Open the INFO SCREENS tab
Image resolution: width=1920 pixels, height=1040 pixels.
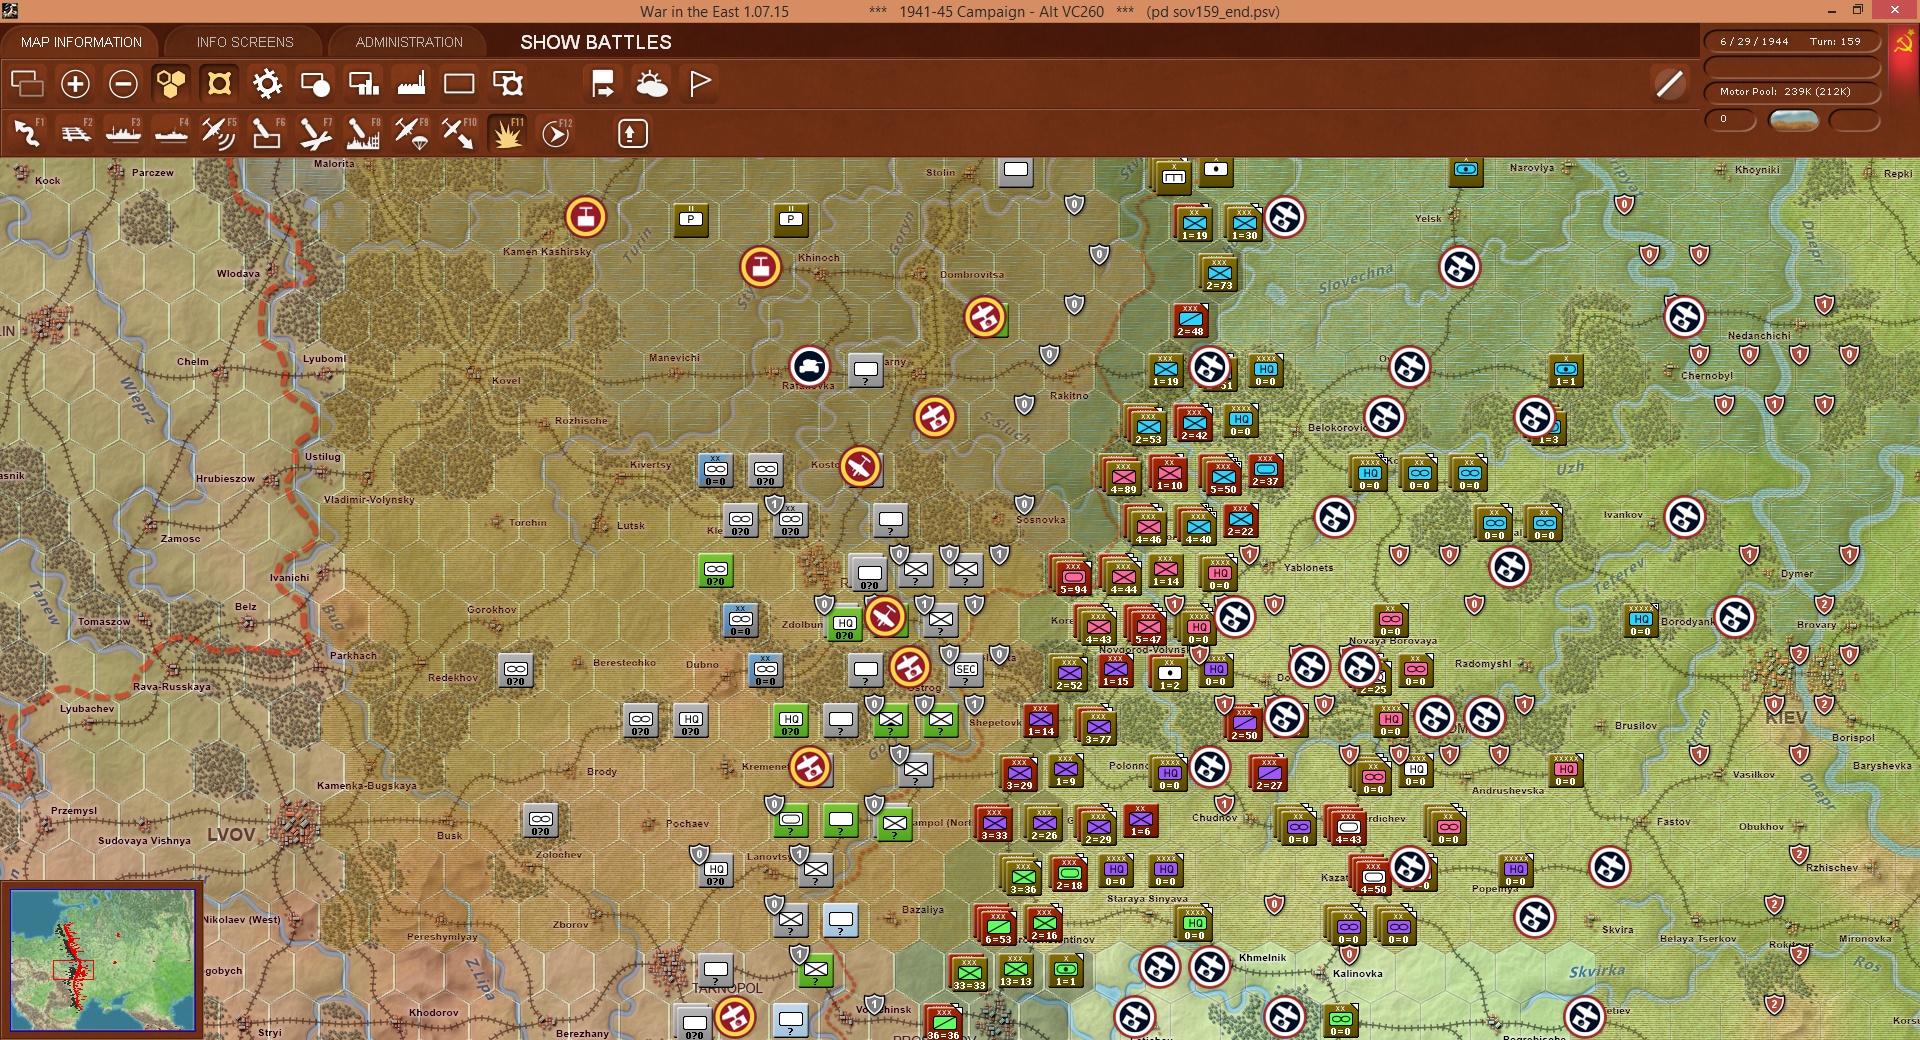245,42
